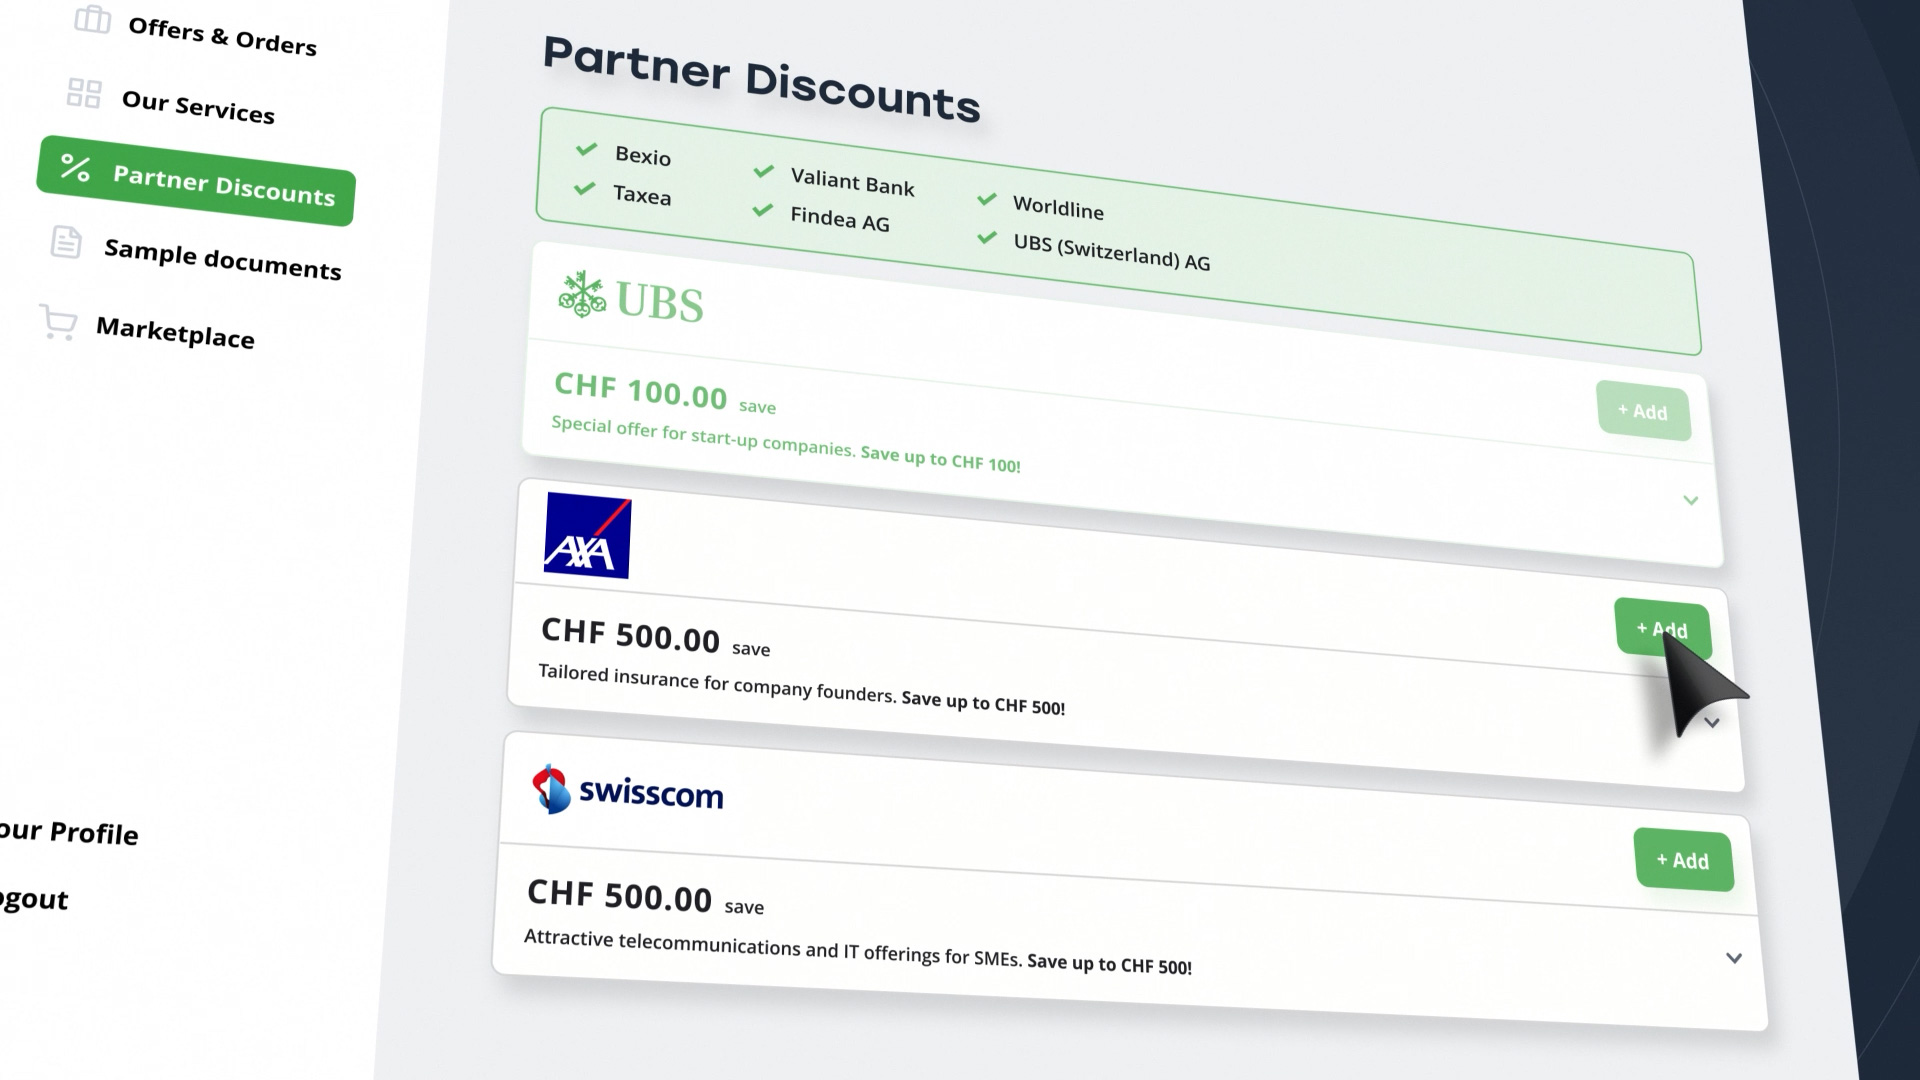Click the Offers & Orders briefcase icon
This screenshot has height=1080, width=1920.
92,19
